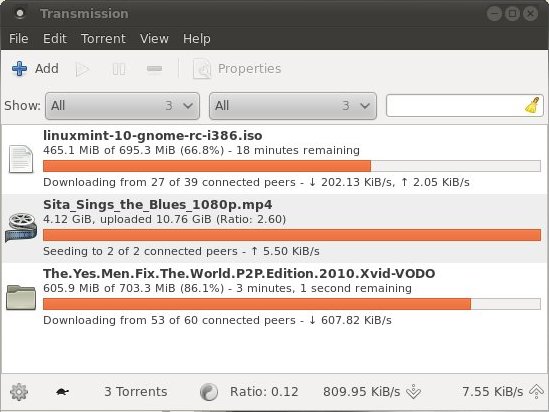Select the linuxmint-10-gnome-rc-i386.iso torrent
This screenshot has width=549, height=412.
tap(274, 159)
